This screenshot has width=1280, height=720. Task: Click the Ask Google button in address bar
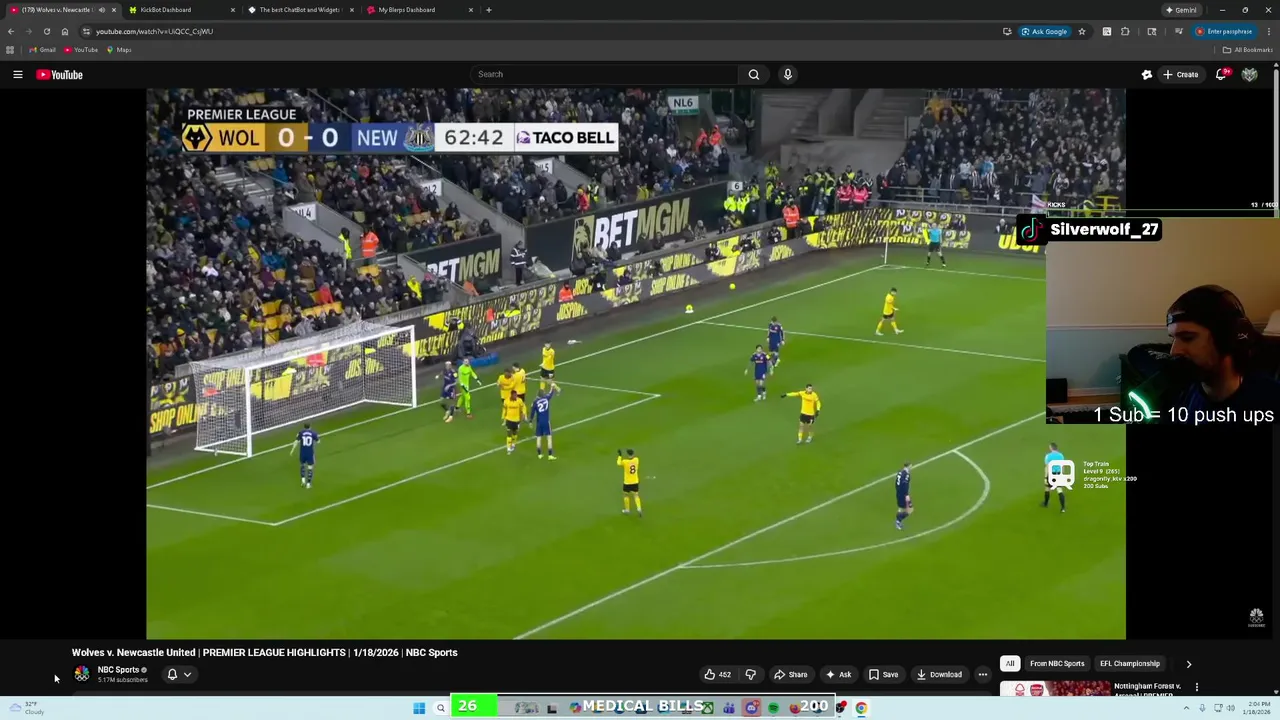point(1044,31)
